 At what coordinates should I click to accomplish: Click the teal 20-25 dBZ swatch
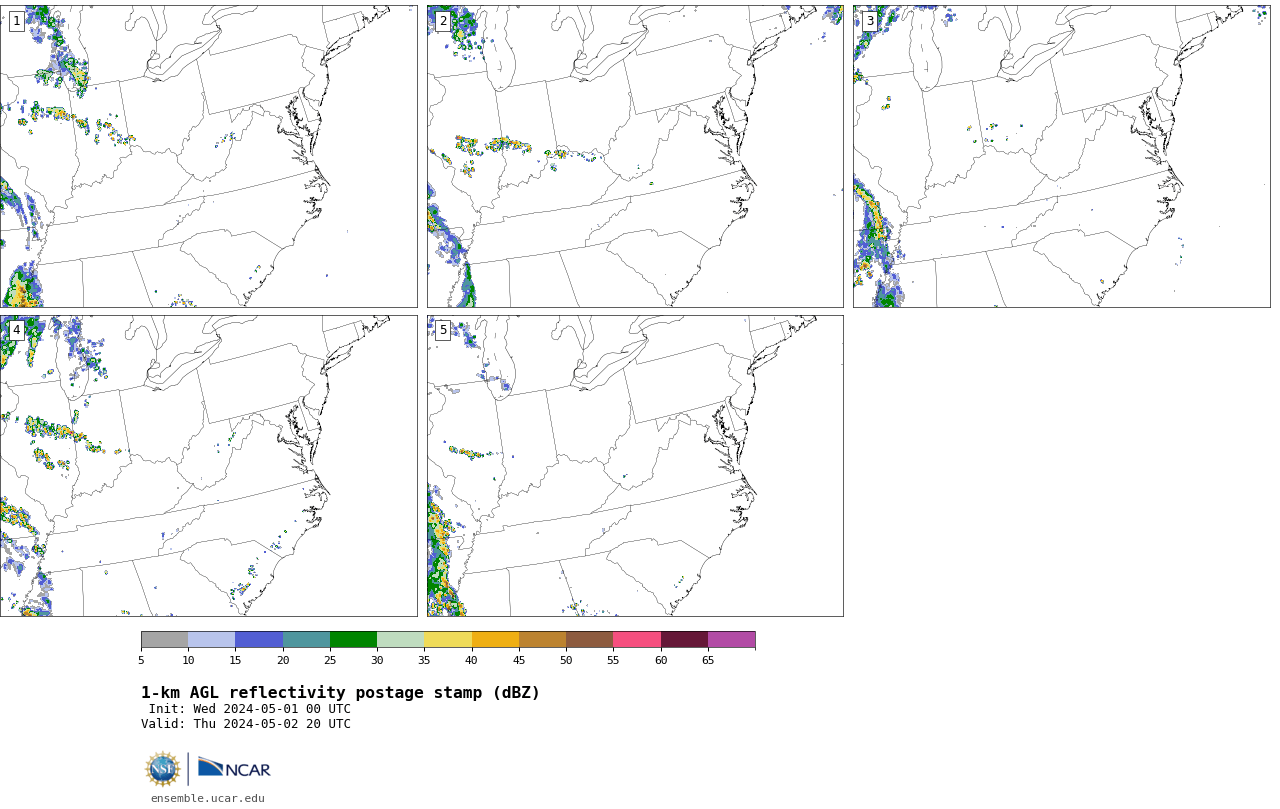306,640
